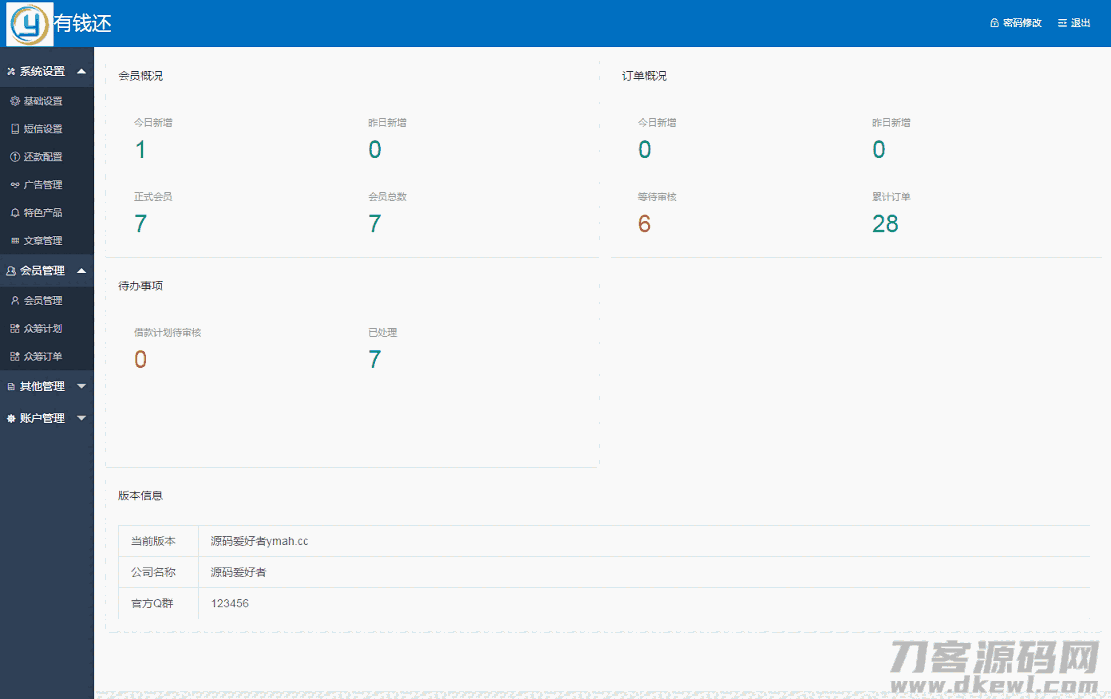Open the 众筹订单 menu item
This screenshot has width=1111, height=699.
pos(43,357)
